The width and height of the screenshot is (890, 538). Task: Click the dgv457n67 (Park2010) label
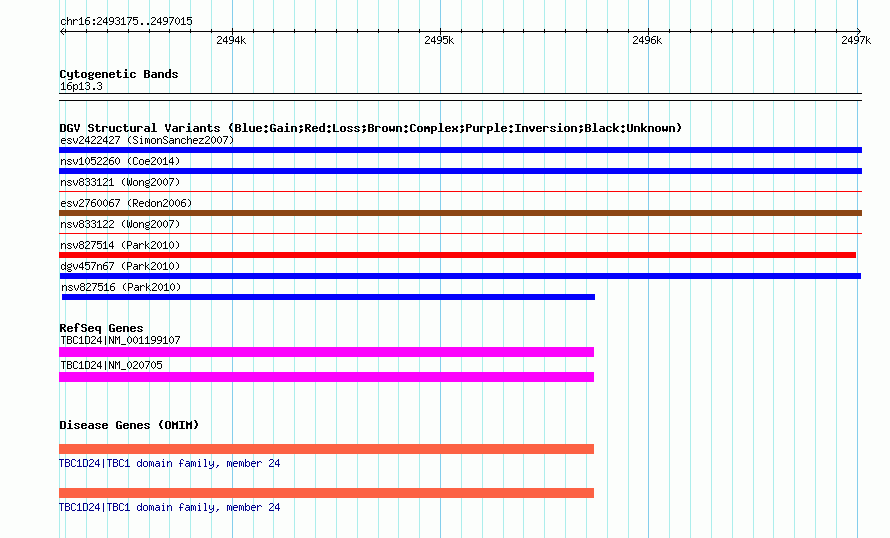point(120,266)
